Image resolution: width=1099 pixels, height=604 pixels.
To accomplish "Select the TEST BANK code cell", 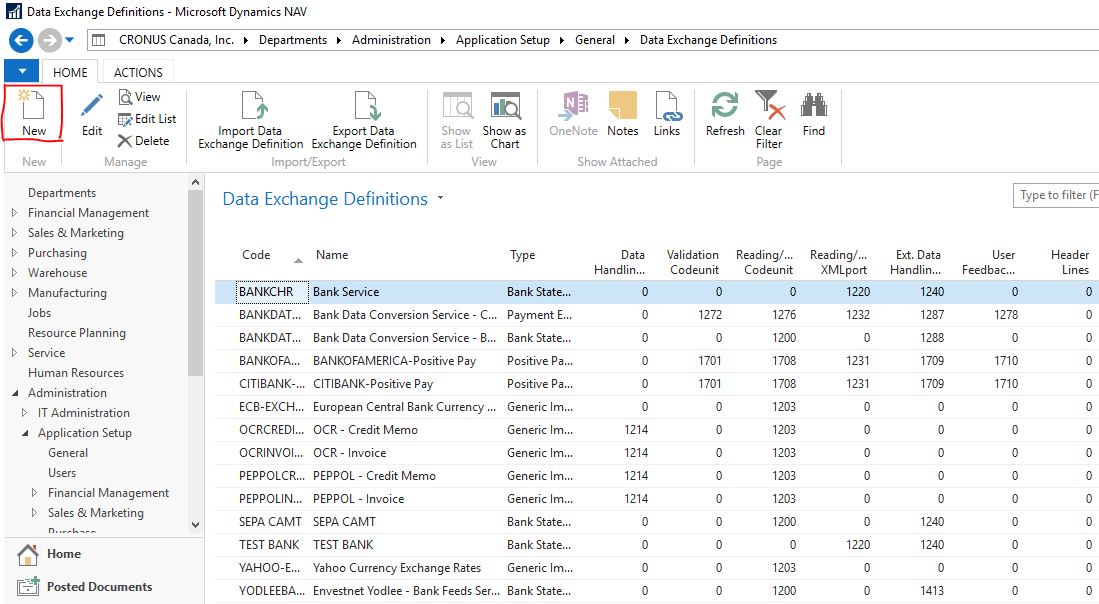I will [269, 545].
